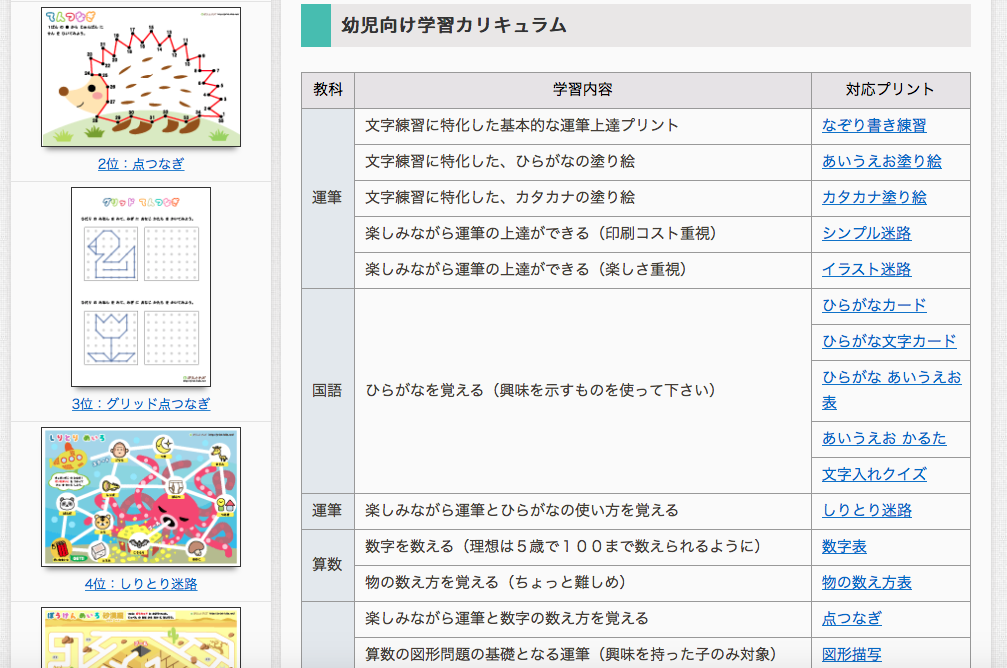Open the なぞり書き練習 print link

tap(873, 126)
